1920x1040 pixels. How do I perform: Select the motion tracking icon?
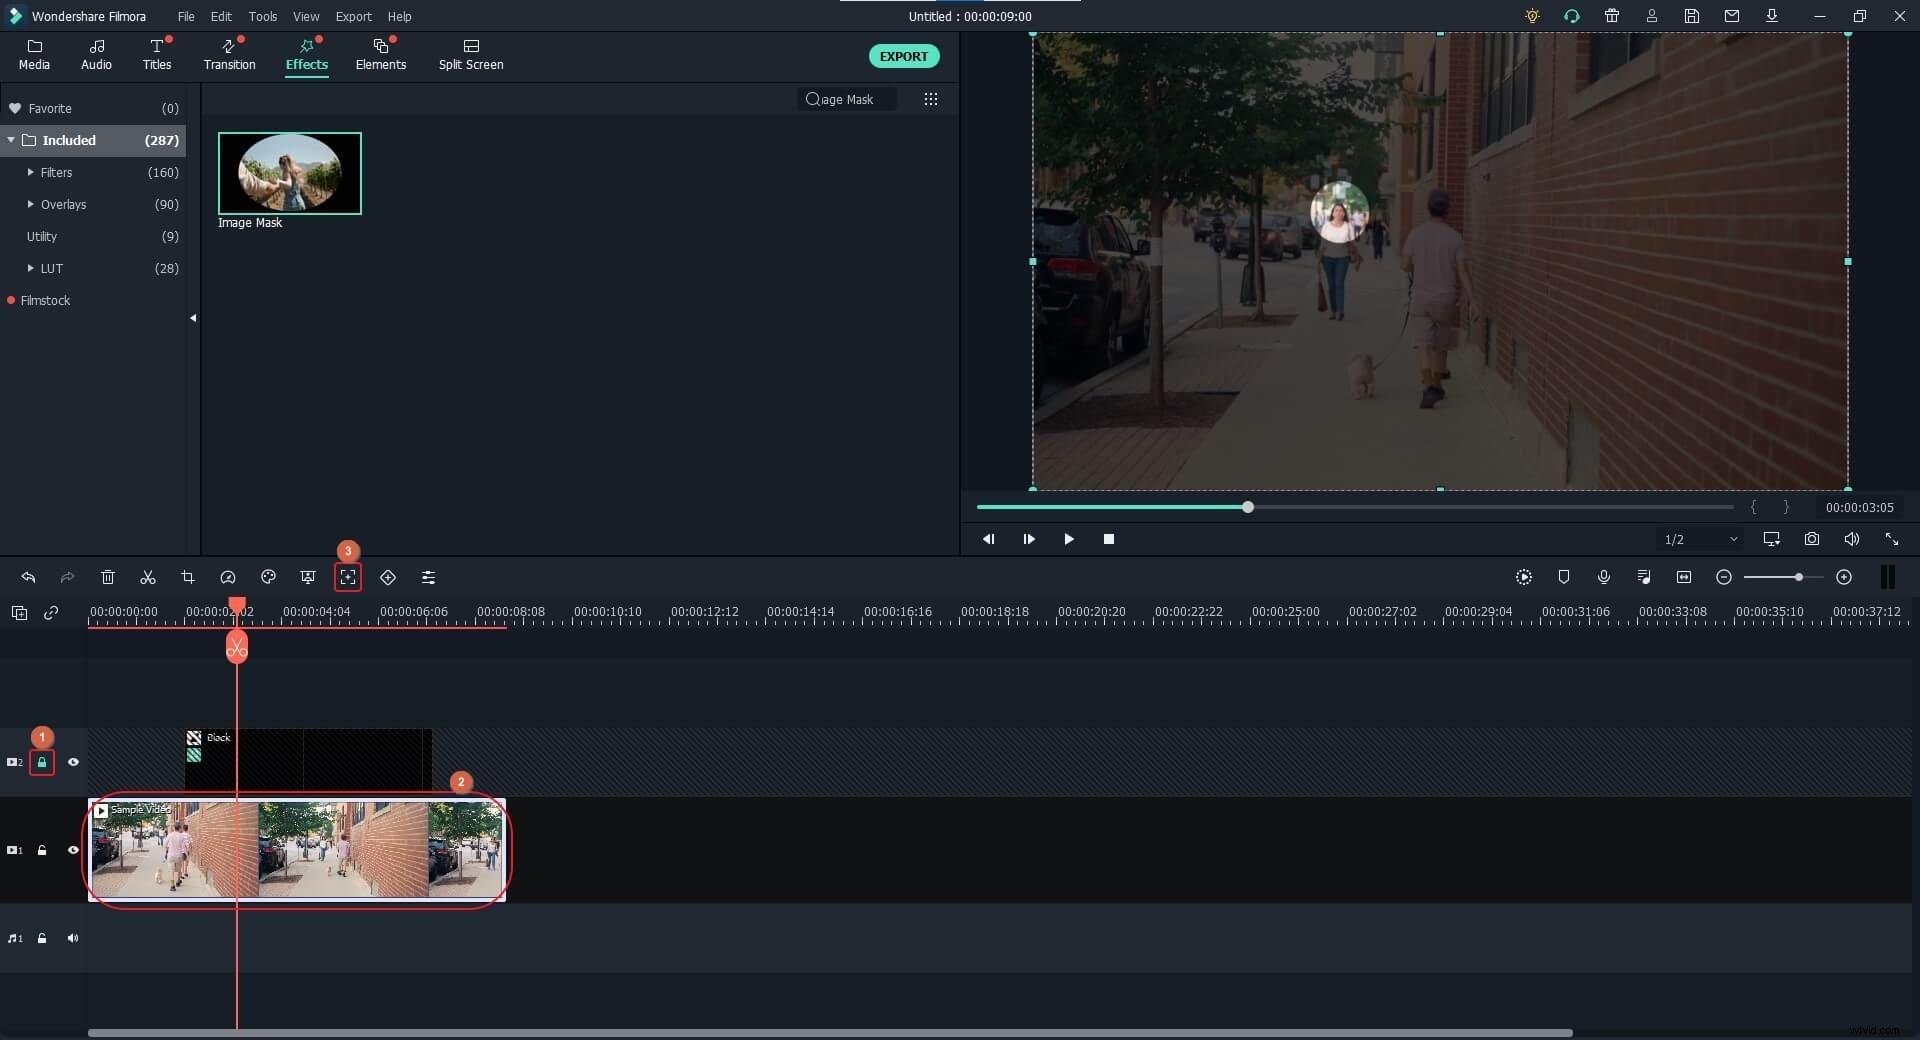tap(348, 578)
